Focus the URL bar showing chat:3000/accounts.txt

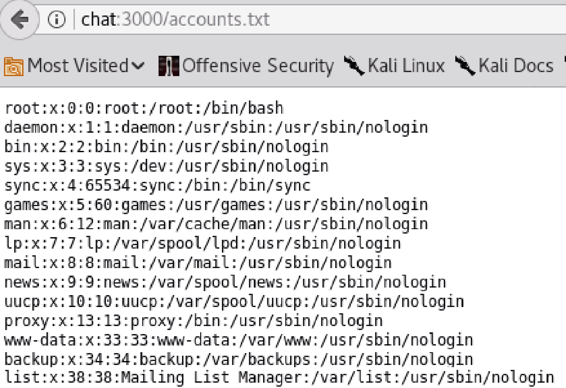[x=318, y=19]
